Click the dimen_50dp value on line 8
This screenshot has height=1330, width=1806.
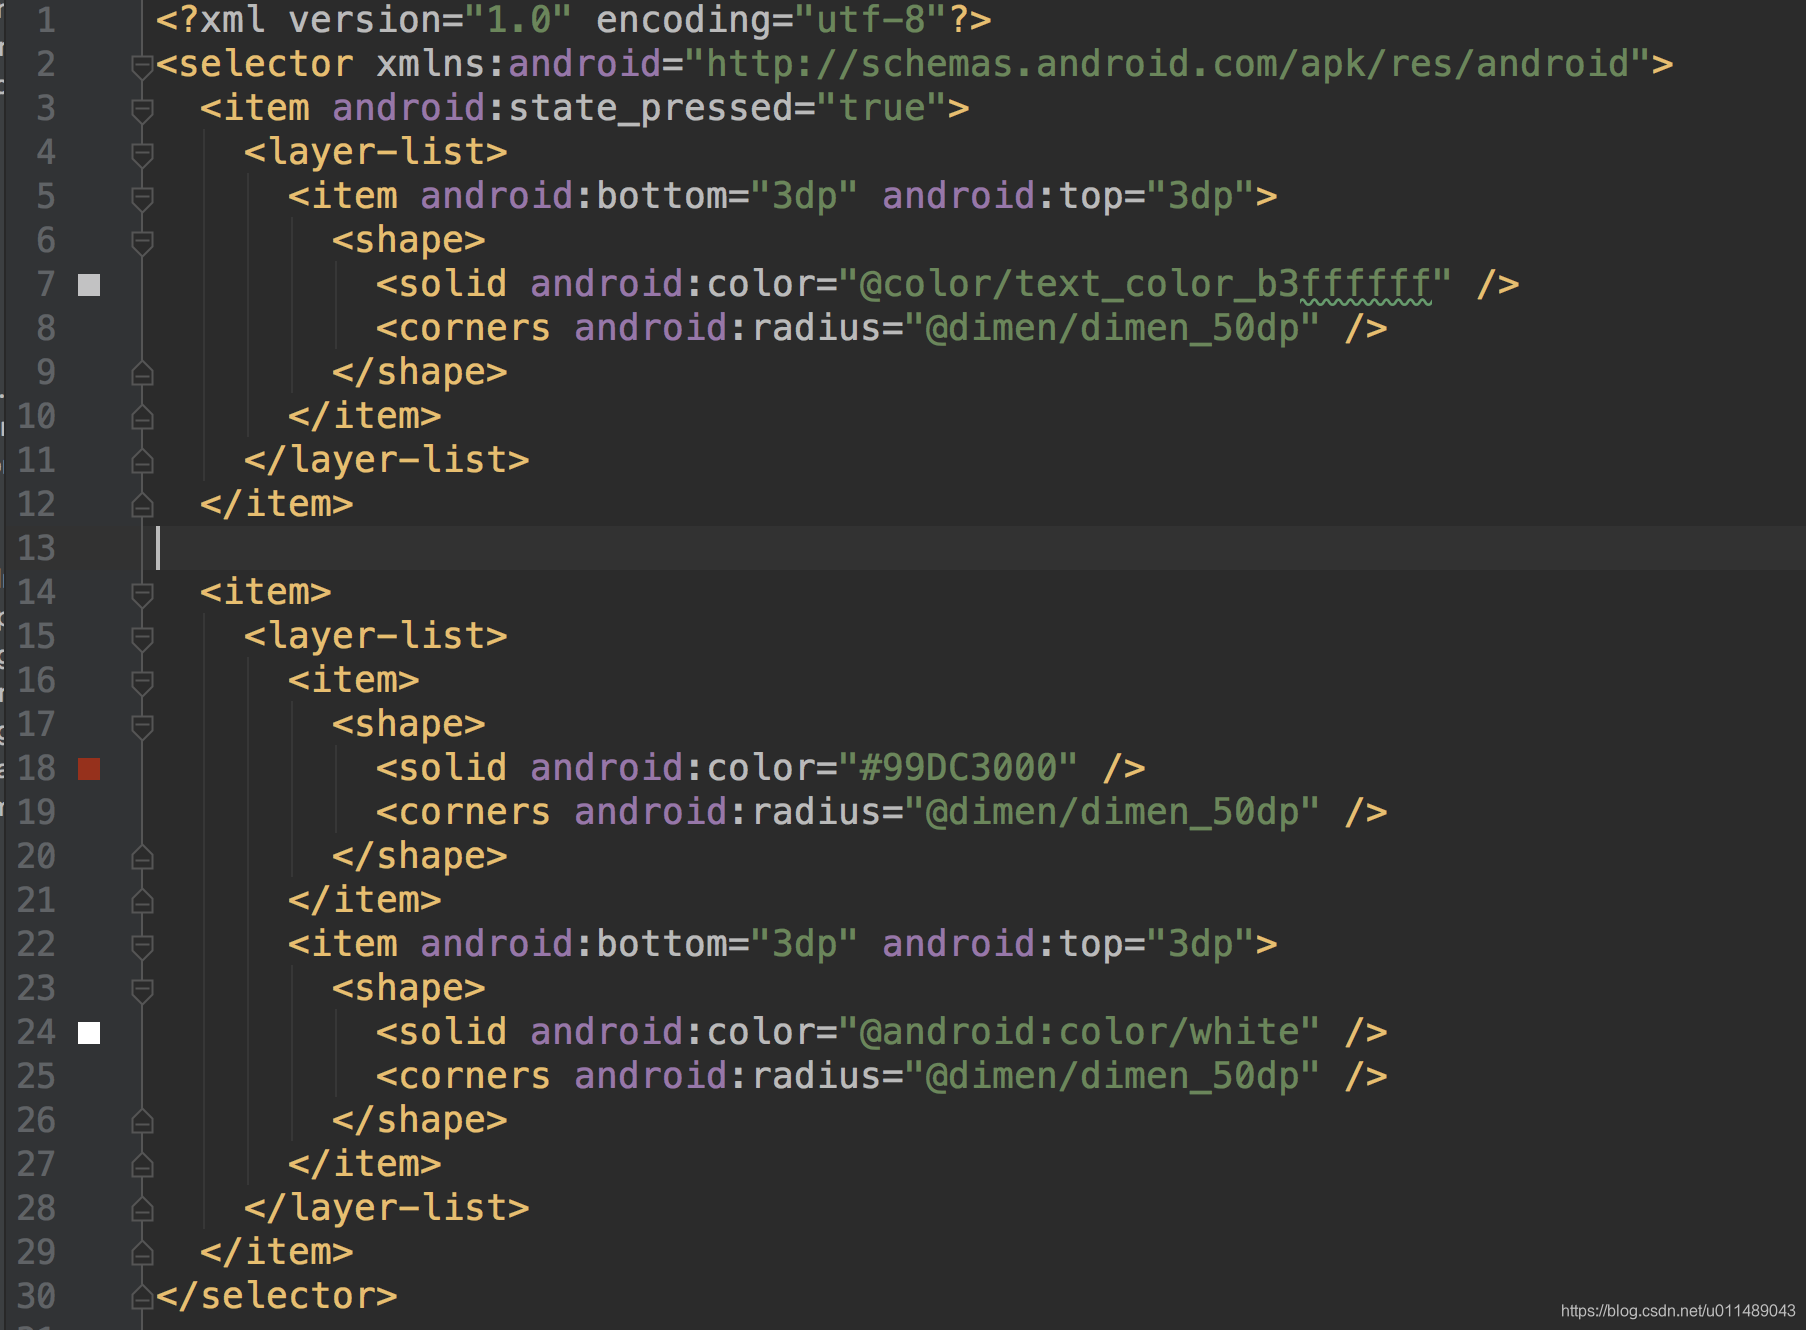[x=1112, y=328]
